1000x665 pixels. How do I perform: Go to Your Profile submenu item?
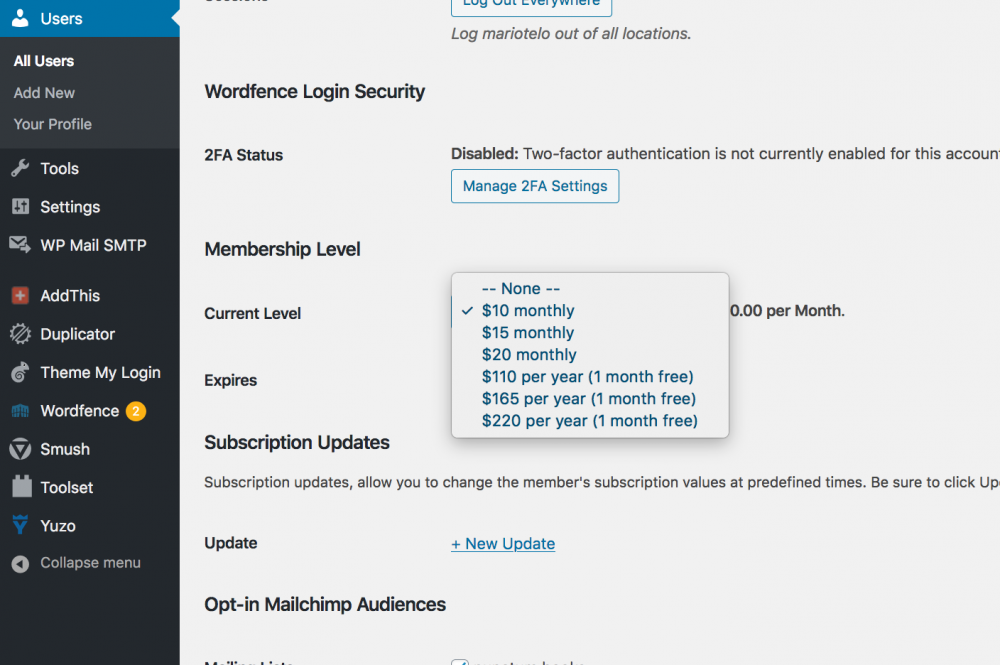point(52,124)
